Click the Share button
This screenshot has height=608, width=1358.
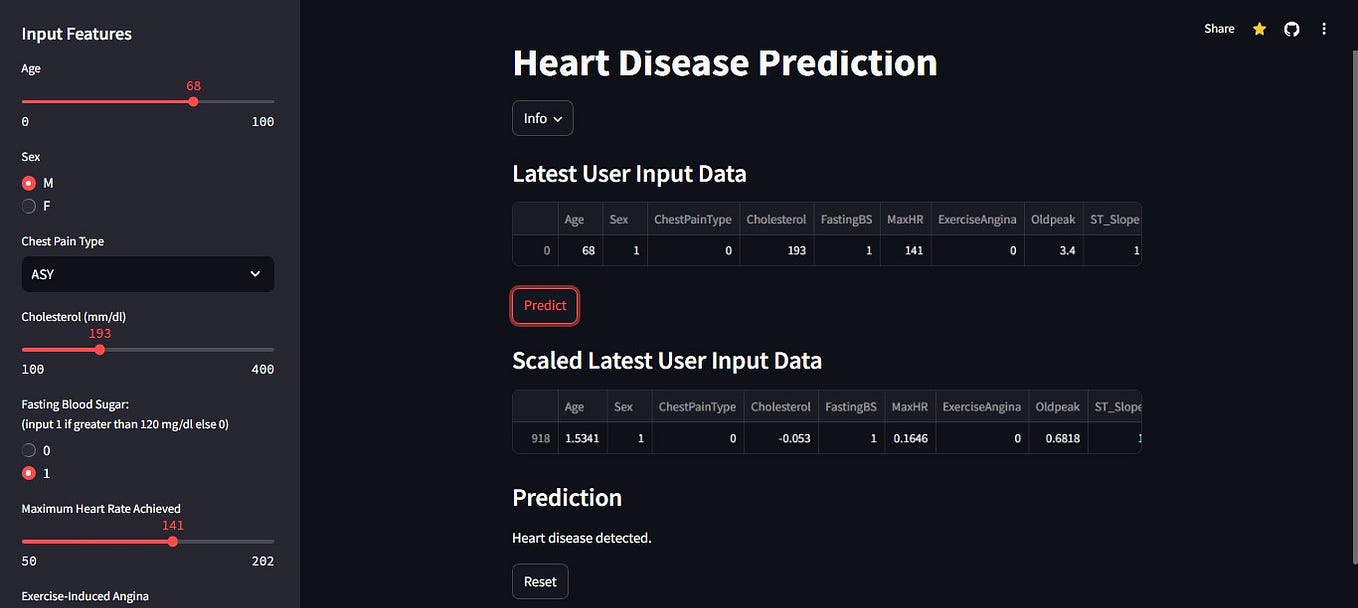1218,28
